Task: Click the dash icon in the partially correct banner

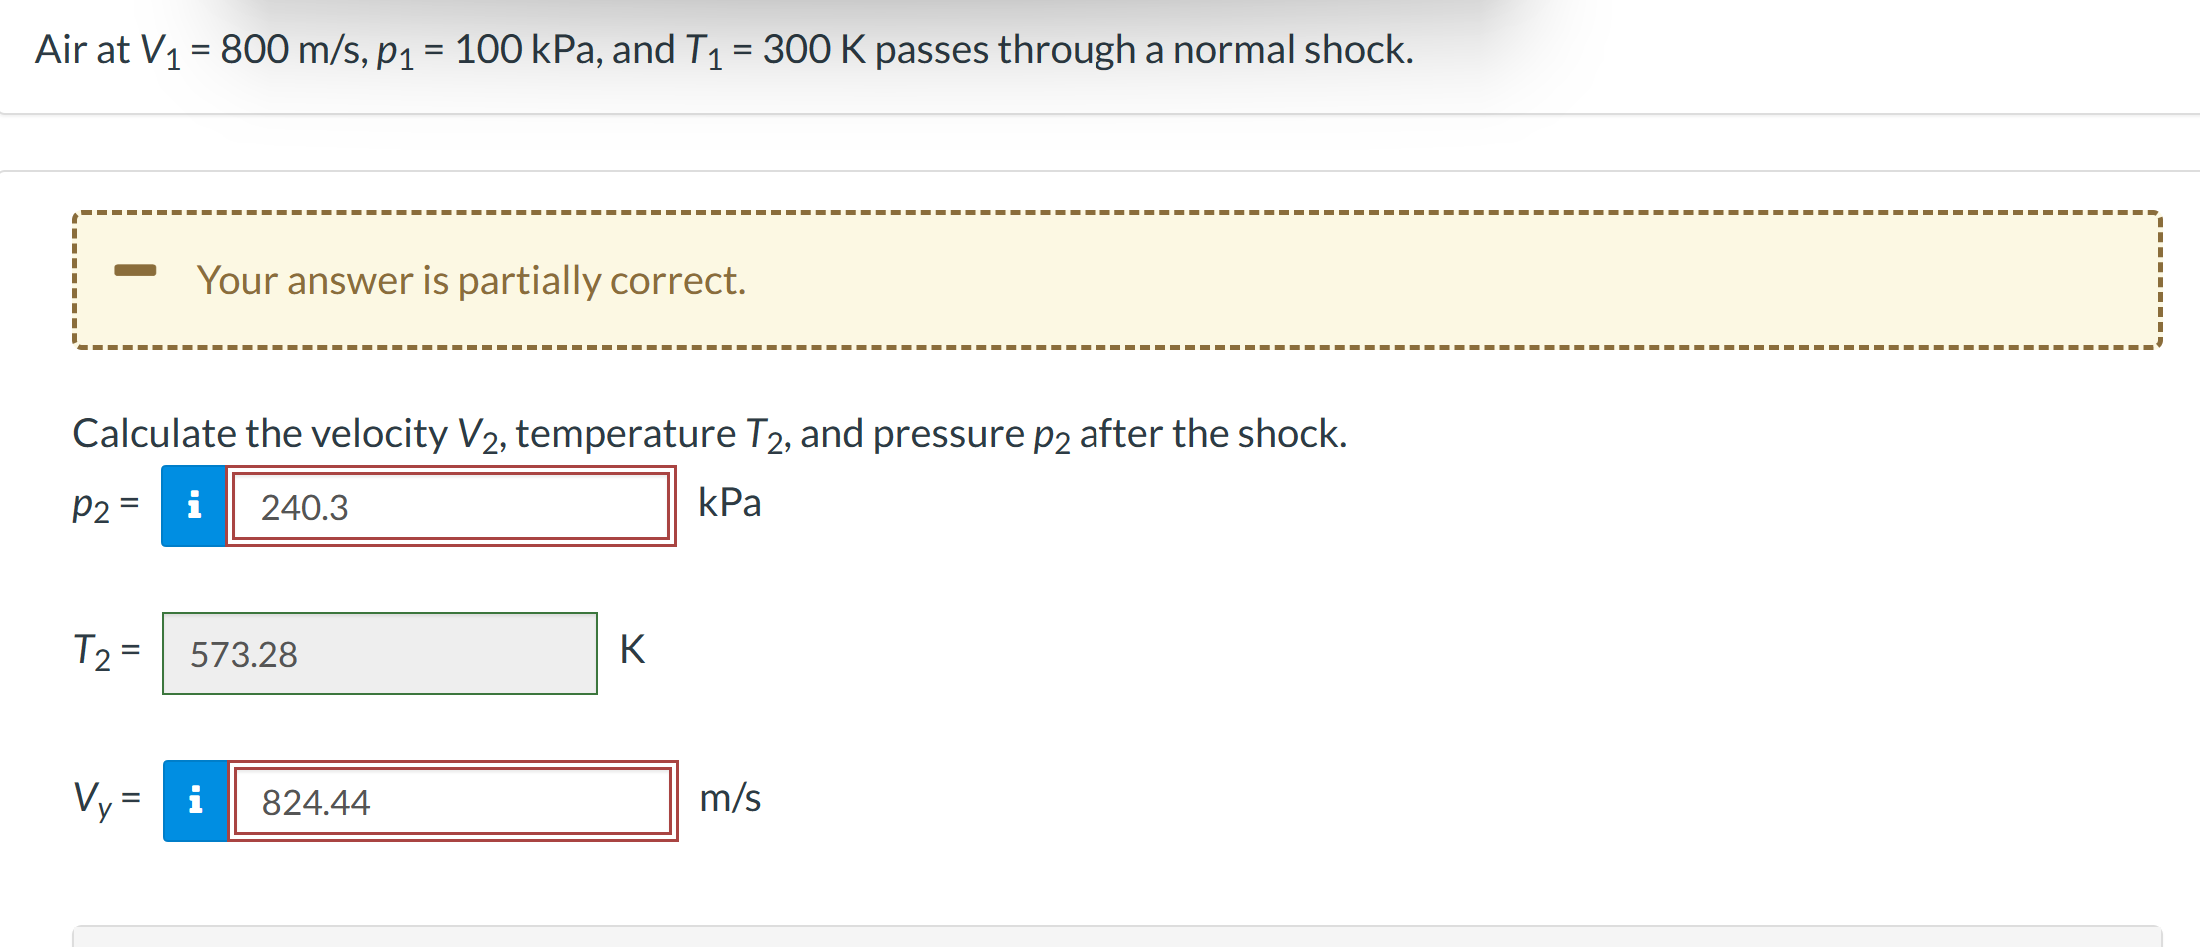Action: (x=138, y=268)
